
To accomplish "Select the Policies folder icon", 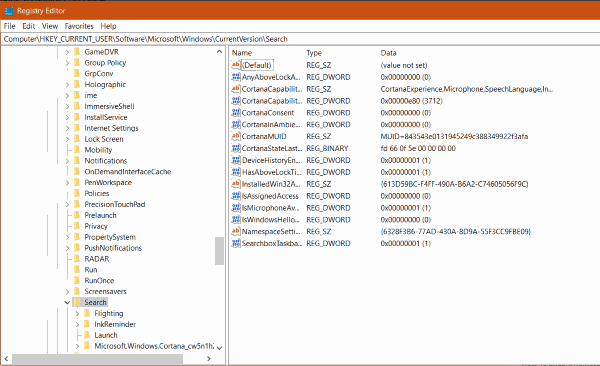I will 77,193.
